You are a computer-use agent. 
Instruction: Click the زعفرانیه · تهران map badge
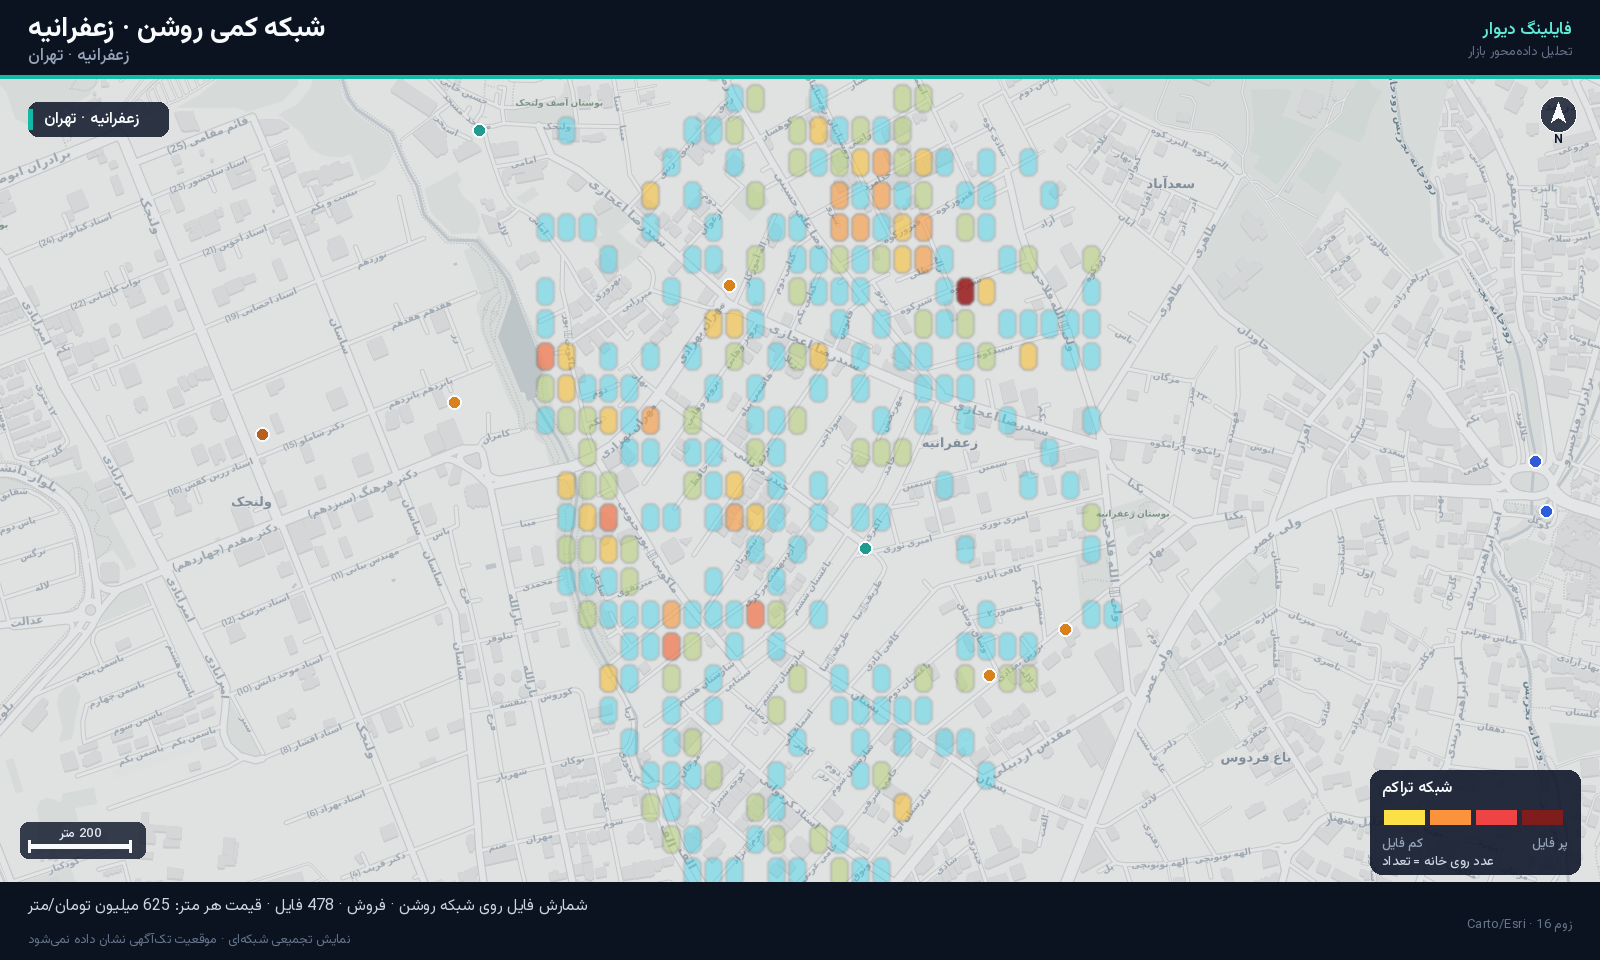coord(98,119)
